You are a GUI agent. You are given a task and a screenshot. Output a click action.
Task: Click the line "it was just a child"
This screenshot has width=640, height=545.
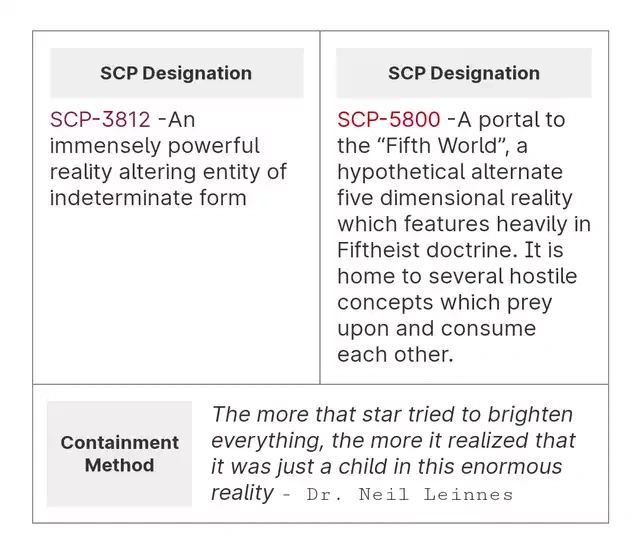point(386,466)
